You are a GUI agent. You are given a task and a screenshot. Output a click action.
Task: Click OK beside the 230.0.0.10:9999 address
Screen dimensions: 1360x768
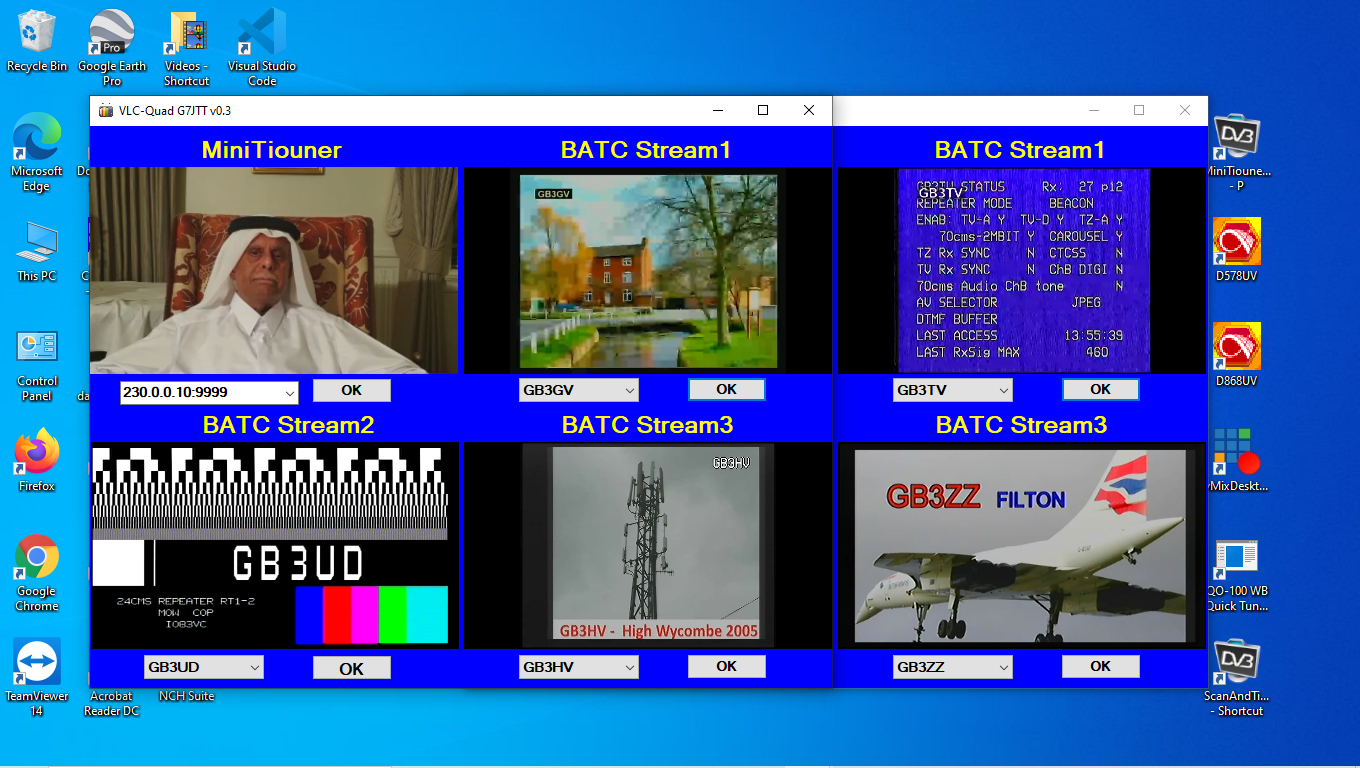click(351, 391)
